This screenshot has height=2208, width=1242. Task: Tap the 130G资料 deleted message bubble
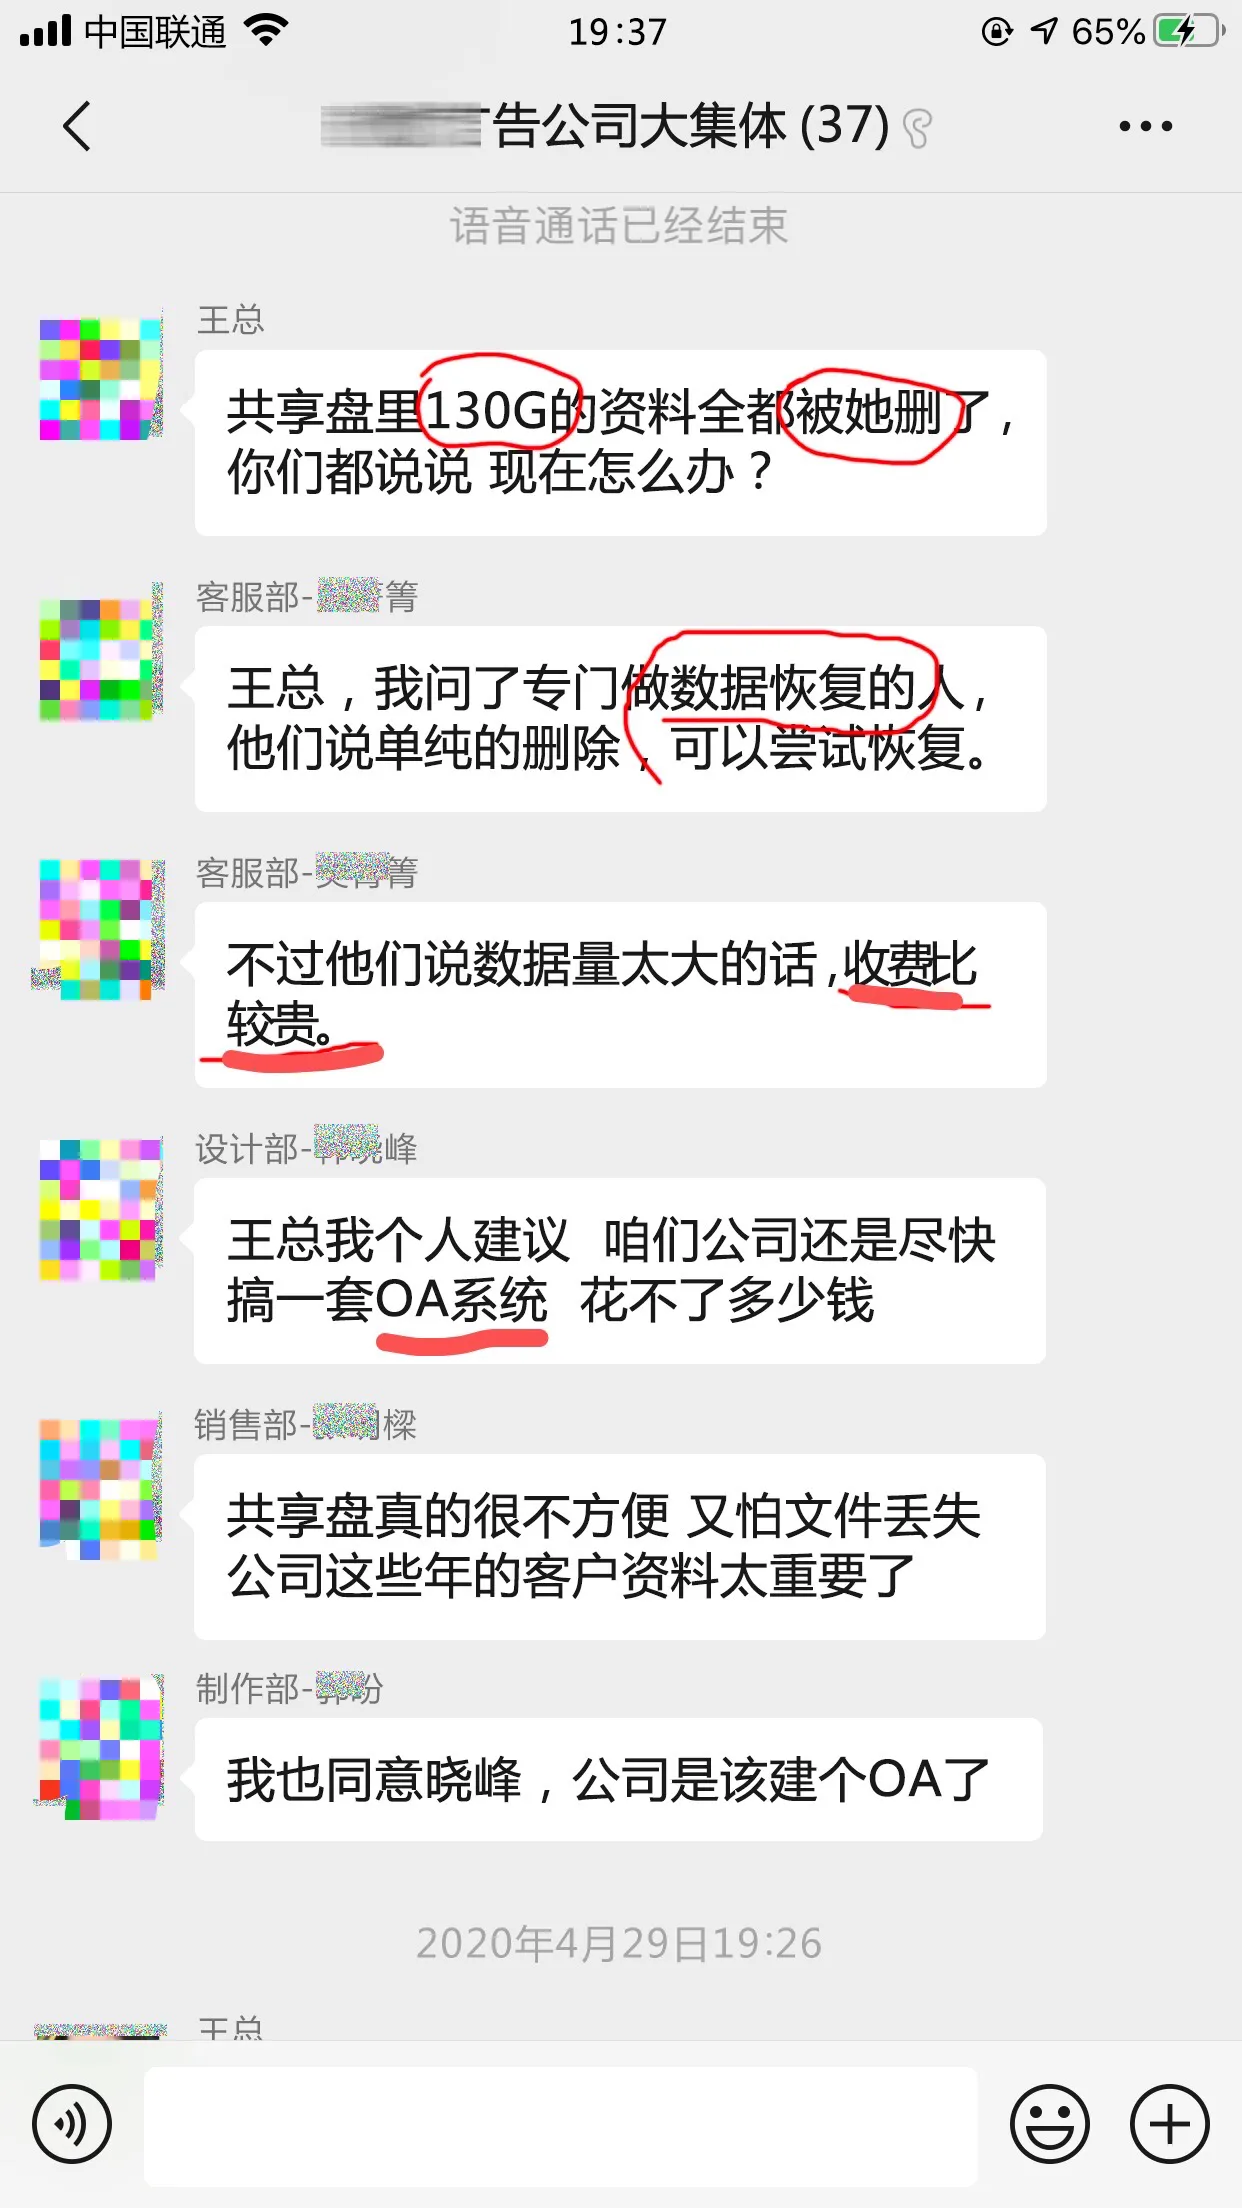[x=620, y=442]
